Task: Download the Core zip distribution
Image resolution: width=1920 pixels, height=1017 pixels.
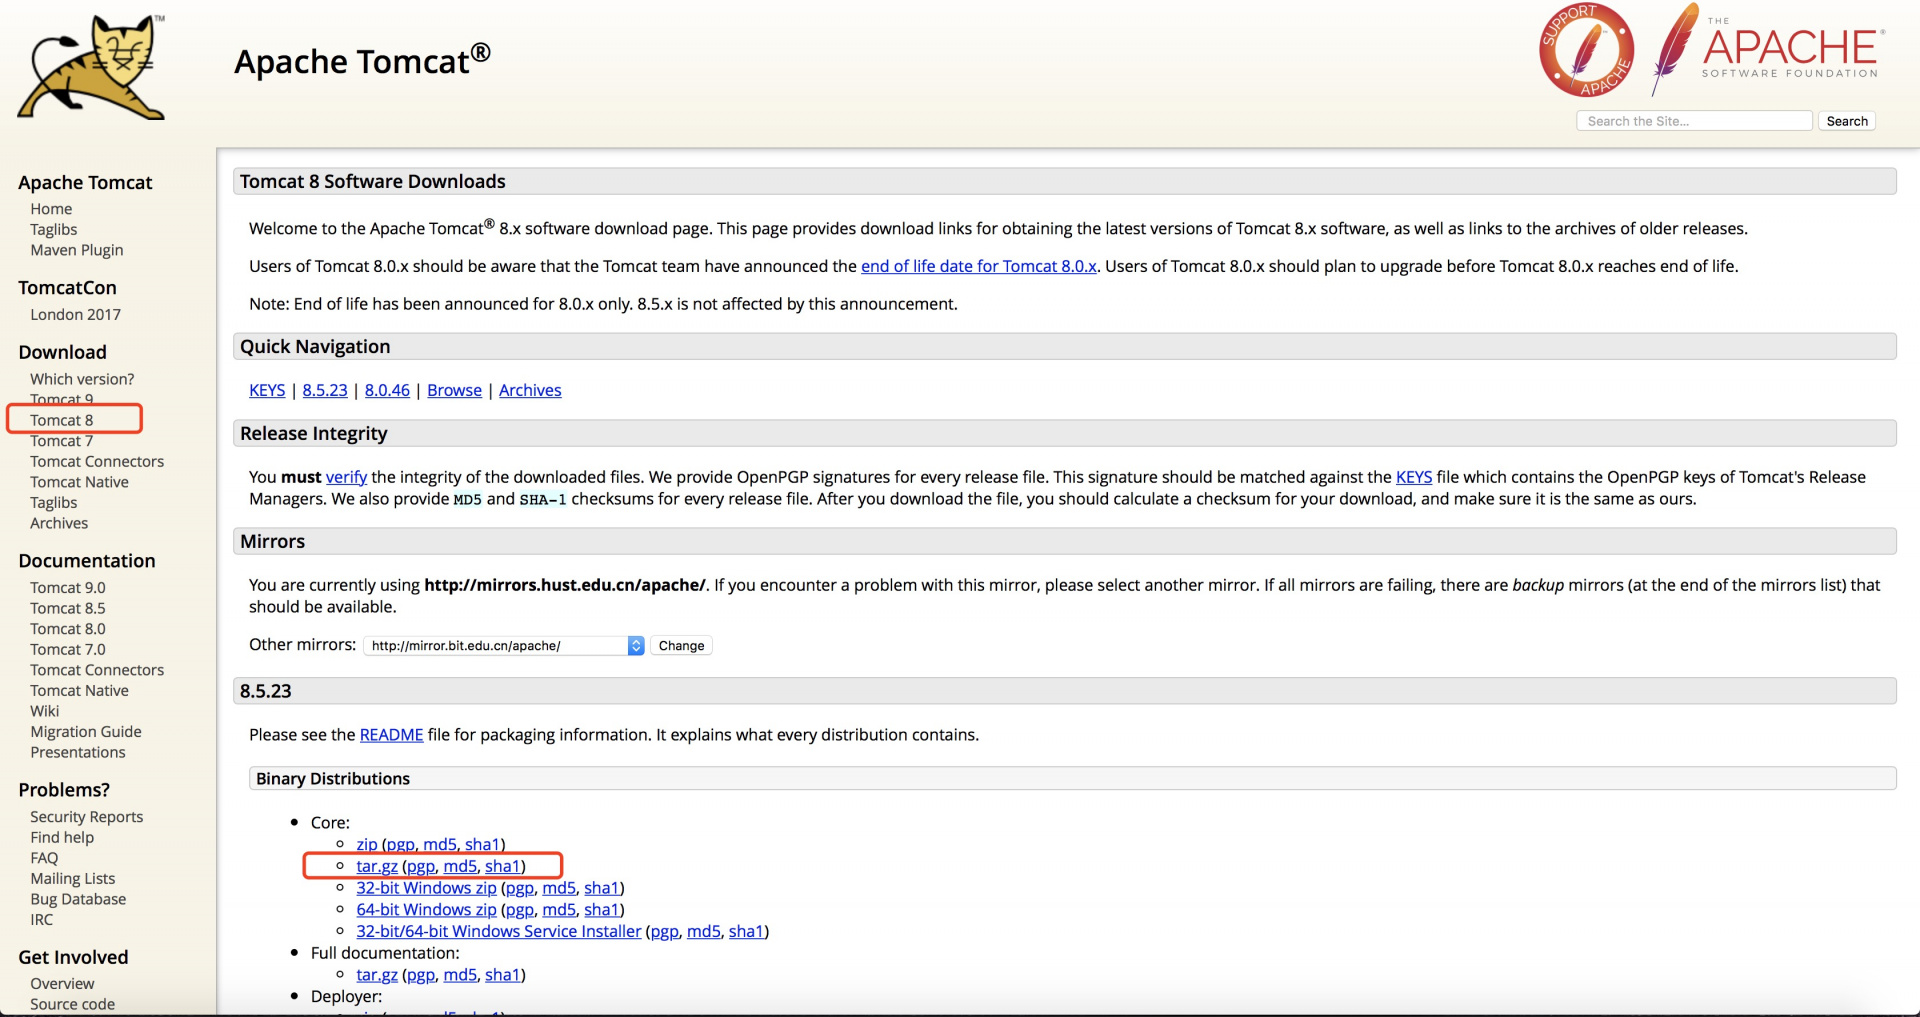Action: pyautogui.click(x=367, y=845)
